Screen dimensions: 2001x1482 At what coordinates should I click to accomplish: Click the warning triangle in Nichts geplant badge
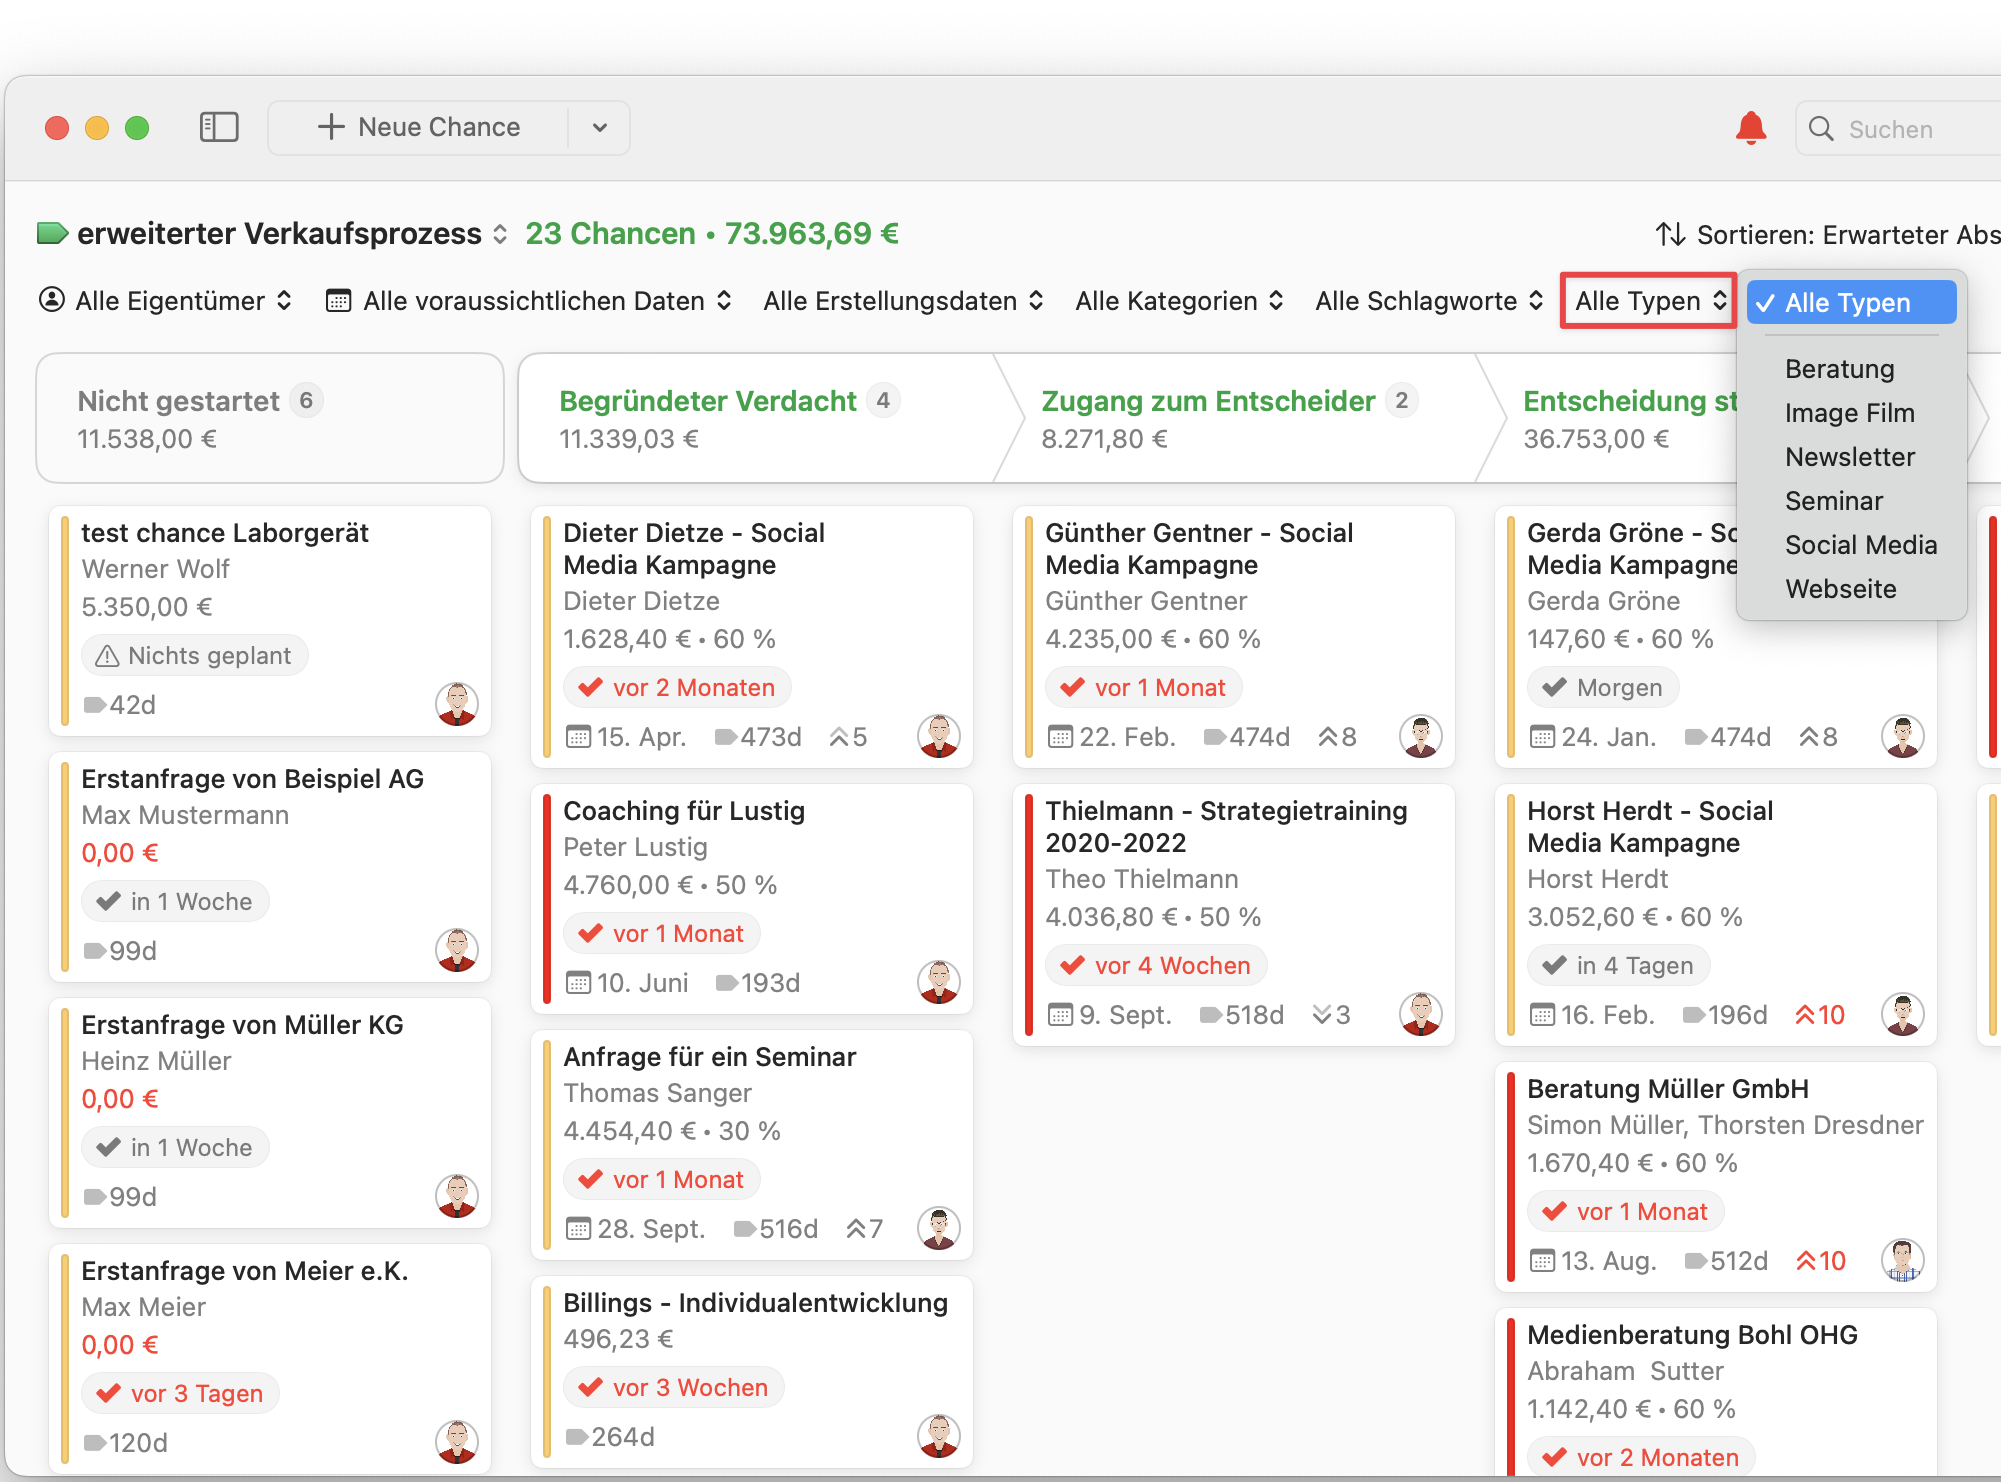[x=107, y=655]
